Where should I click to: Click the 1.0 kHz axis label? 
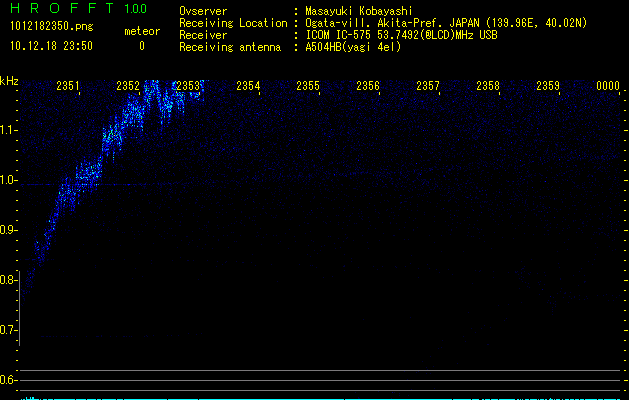coord(8,180)
